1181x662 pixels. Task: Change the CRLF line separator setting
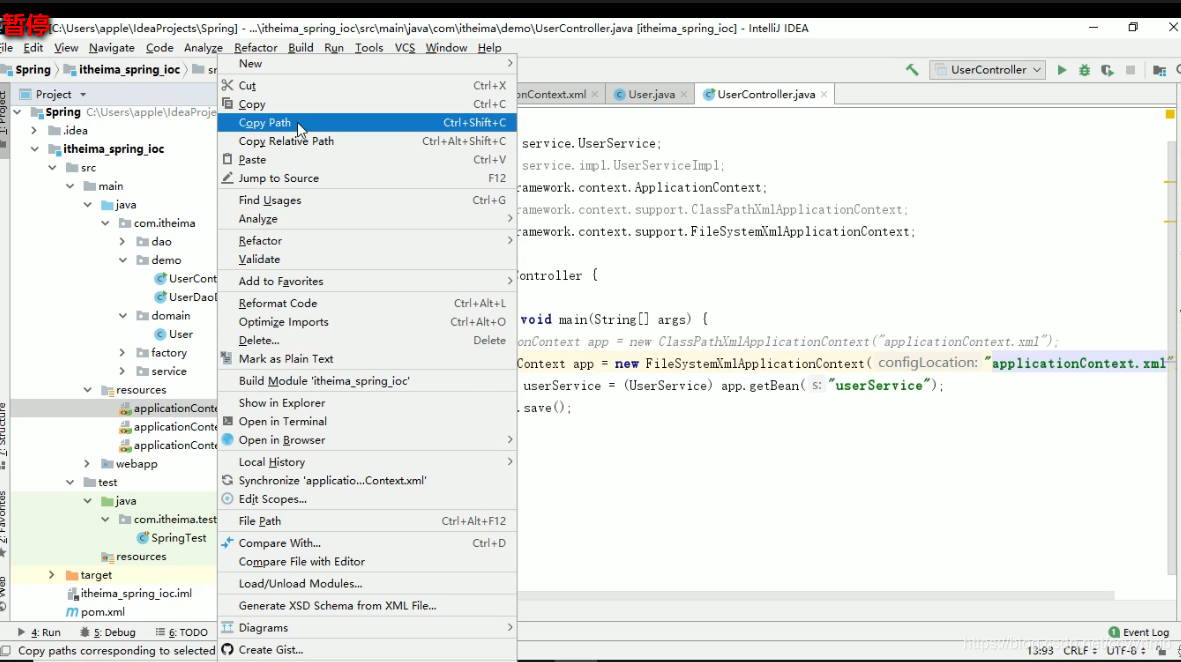1079,650
